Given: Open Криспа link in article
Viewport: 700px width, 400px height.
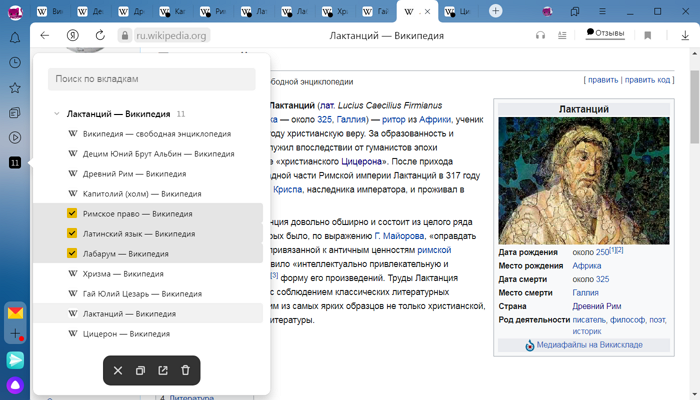Looking at the screenshot, I should pos(288,189).
